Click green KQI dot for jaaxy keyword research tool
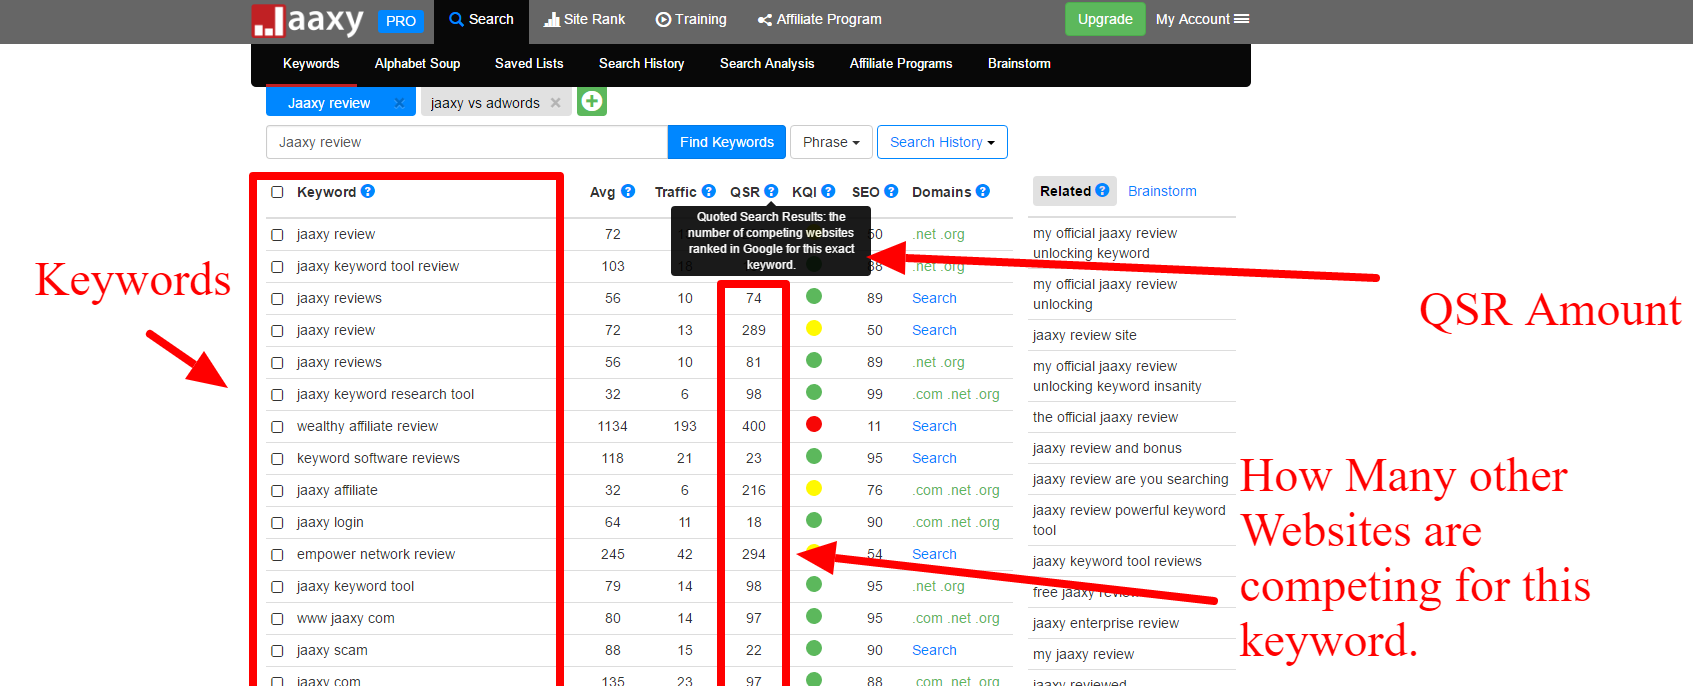 pyautogui.click(x=814, y=392)
